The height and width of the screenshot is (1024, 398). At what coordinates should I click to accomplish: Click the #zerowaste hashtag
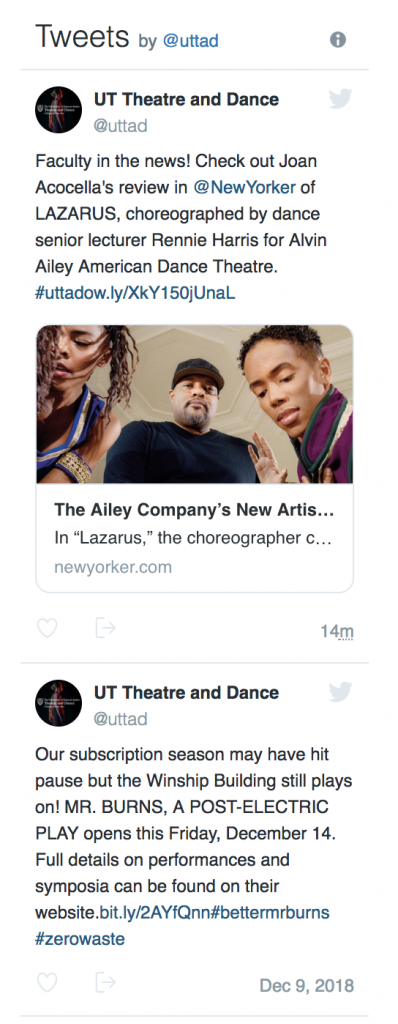point(80,939)
